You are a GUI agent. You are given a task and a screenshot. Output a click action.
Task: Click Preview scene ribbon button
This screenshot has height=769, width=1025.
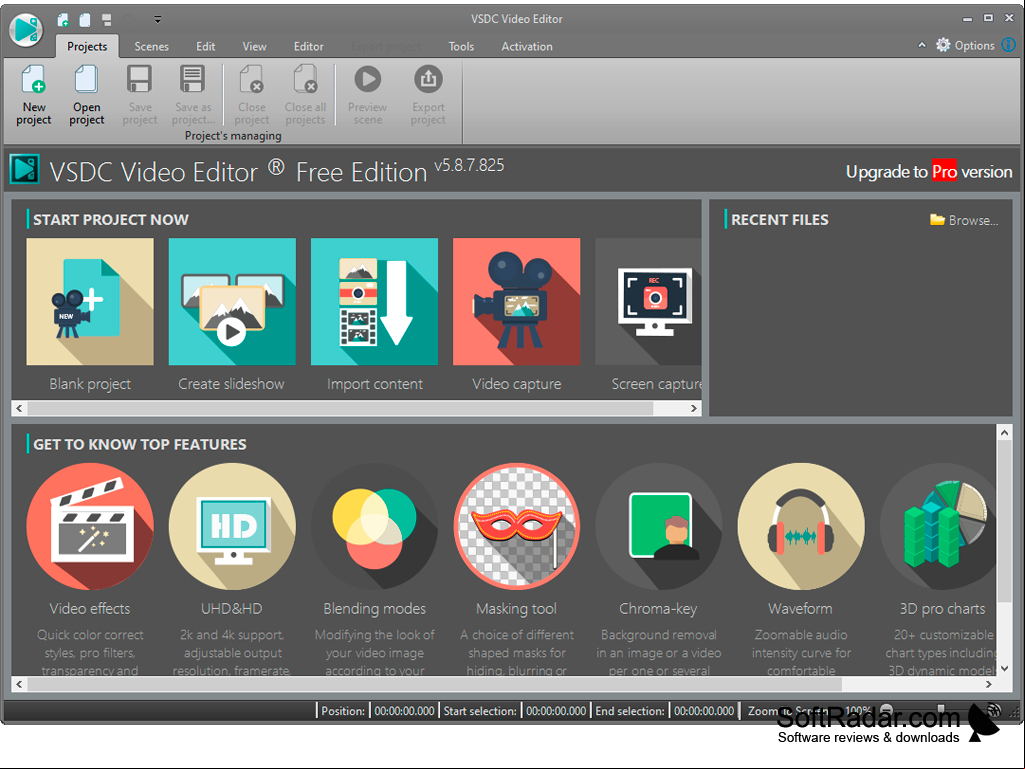367,95
